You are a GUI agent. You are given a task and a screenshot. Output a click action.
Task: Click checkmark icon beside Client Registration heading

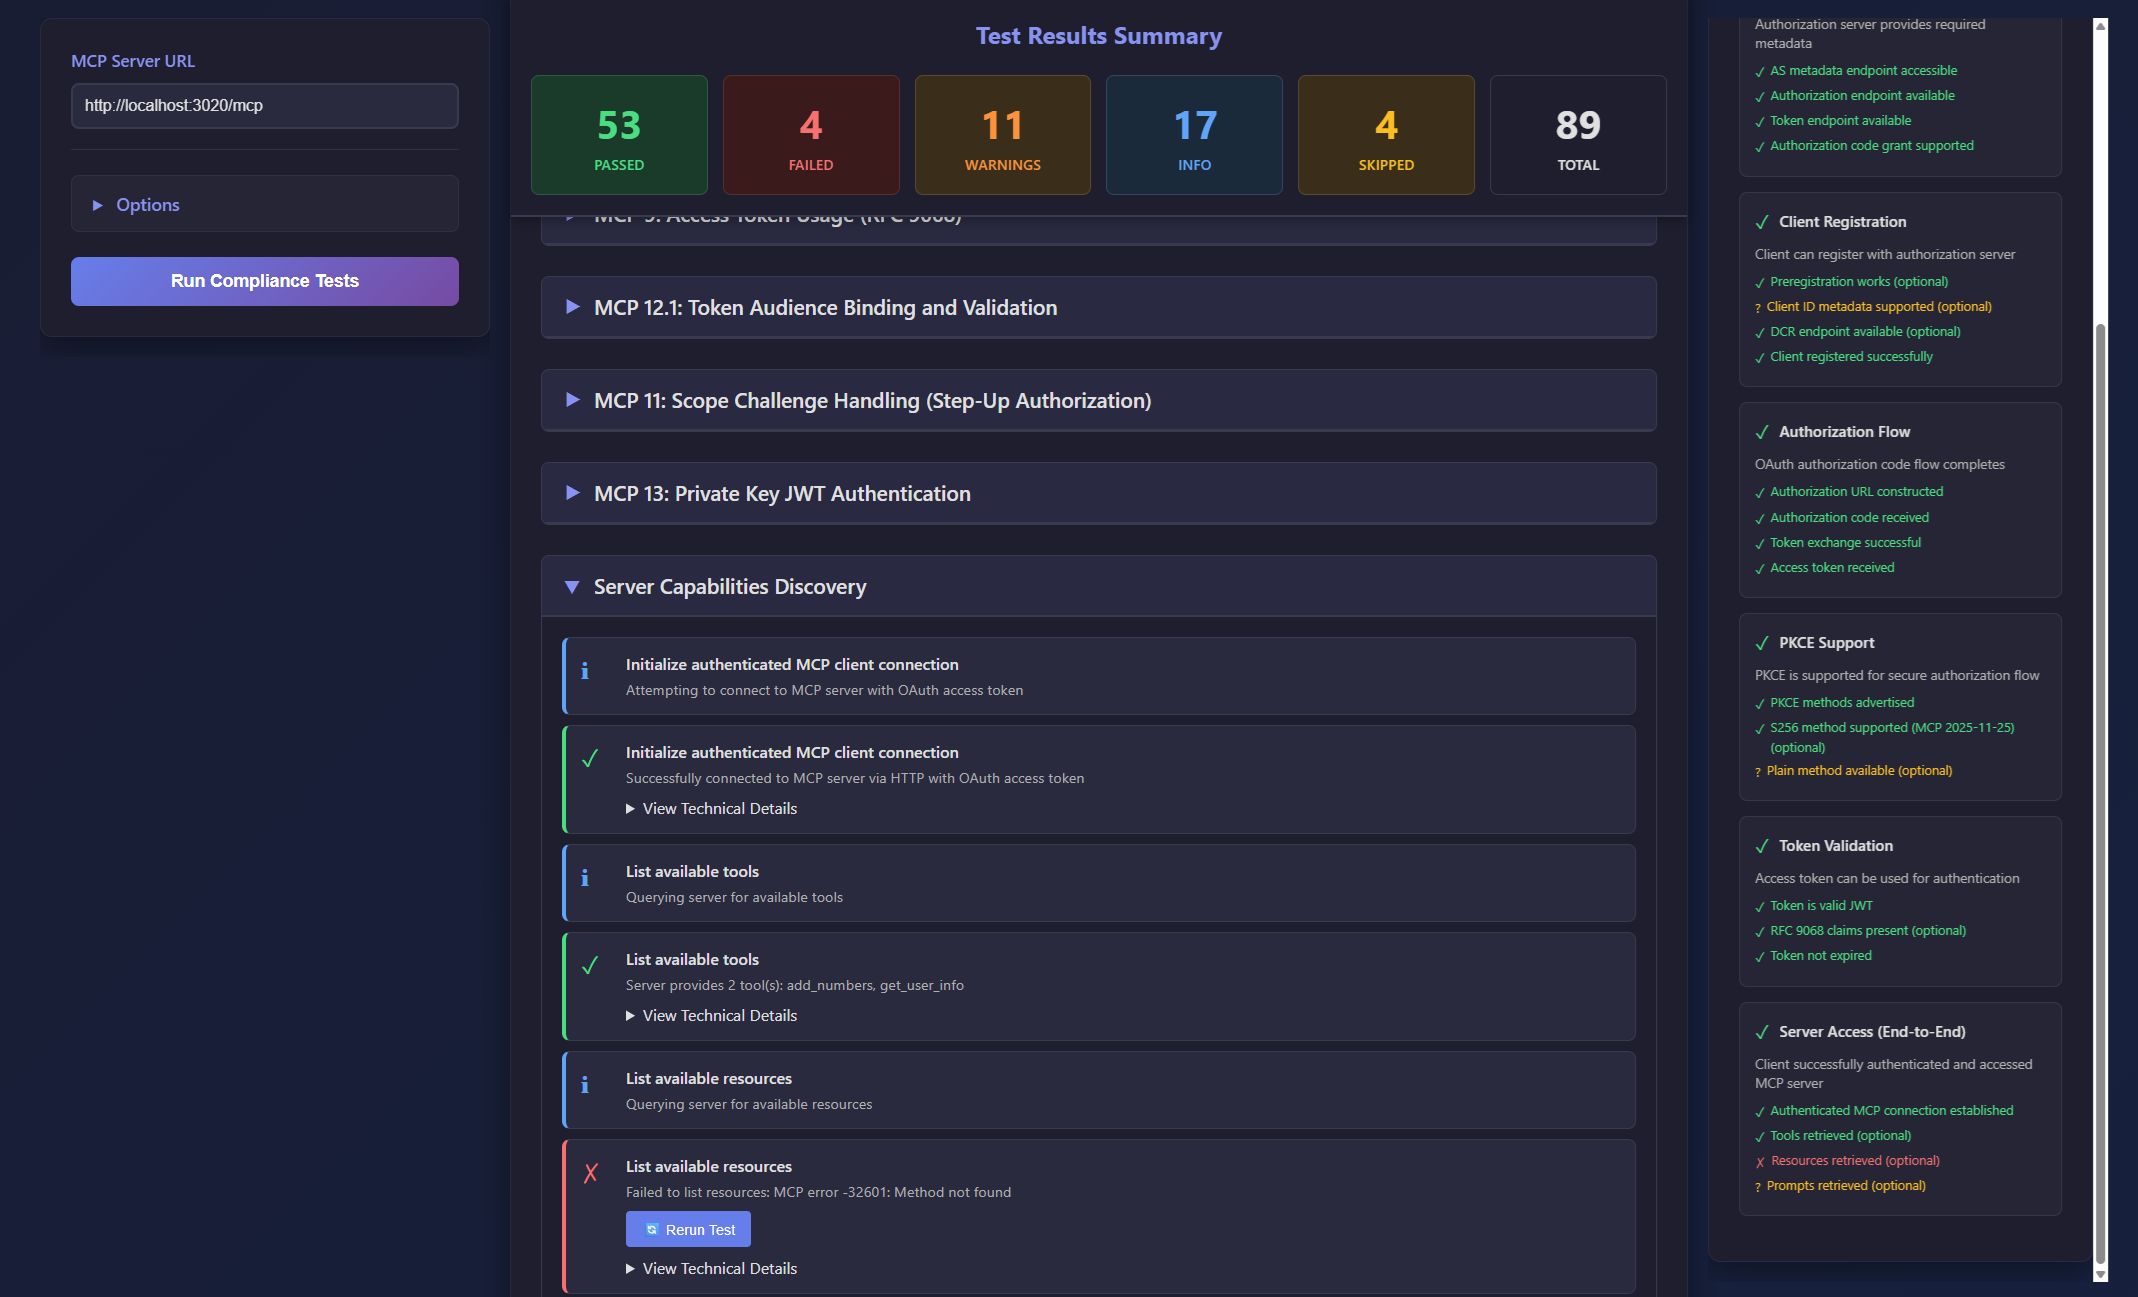[1762, 222]
